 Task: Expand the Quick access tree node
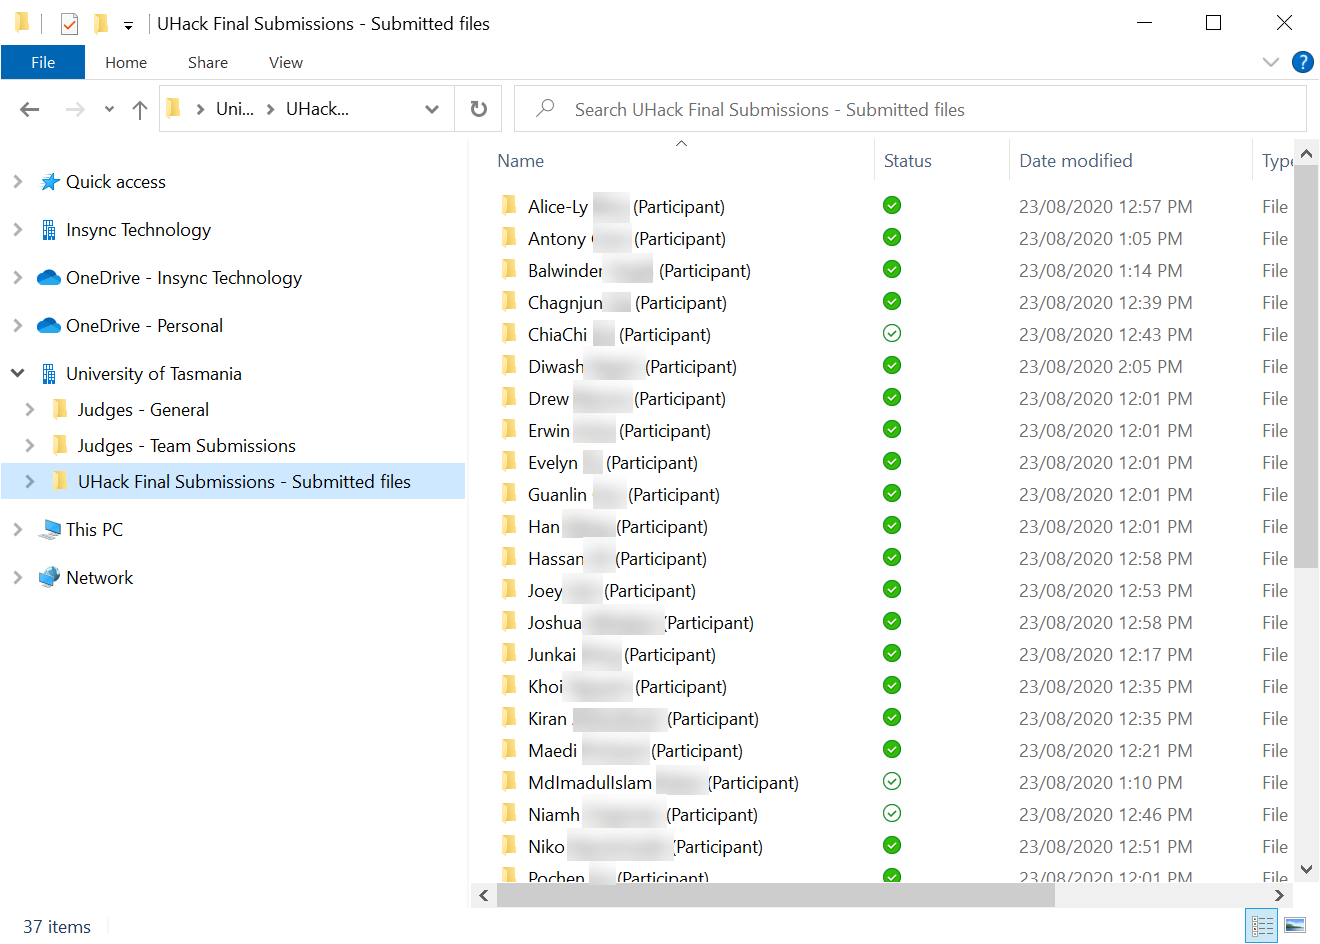pos(18,182)
